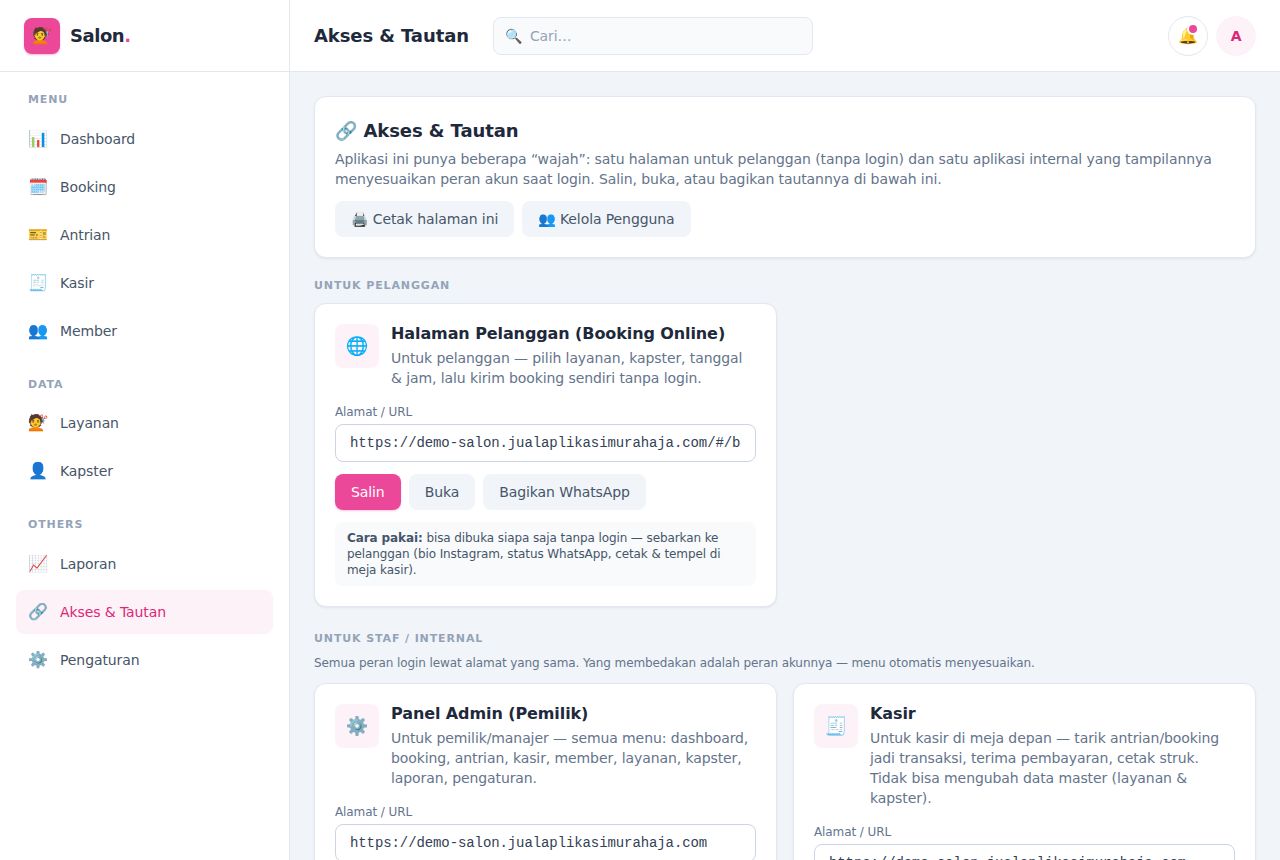The width and height of the screenshot is (1280, 860).
Task: Open the user avatar A menu
Action: [x=1236, y=36]
